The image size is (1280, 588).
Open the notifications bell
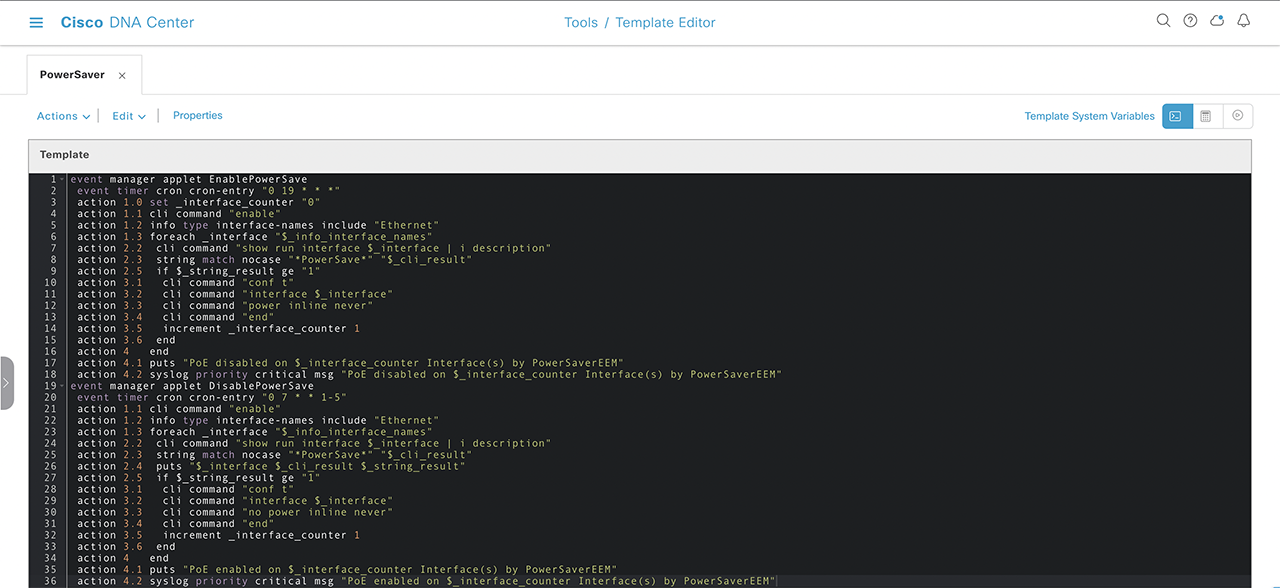(x=1244, y=21)
